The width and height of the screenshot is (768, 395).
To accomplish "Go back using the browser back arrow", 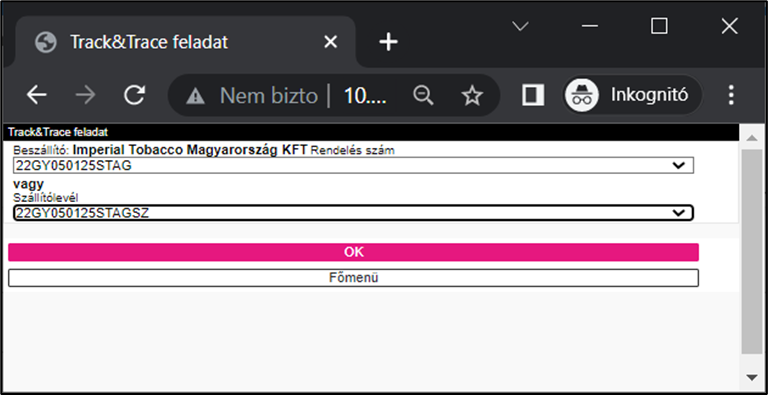I will point(37,95).
